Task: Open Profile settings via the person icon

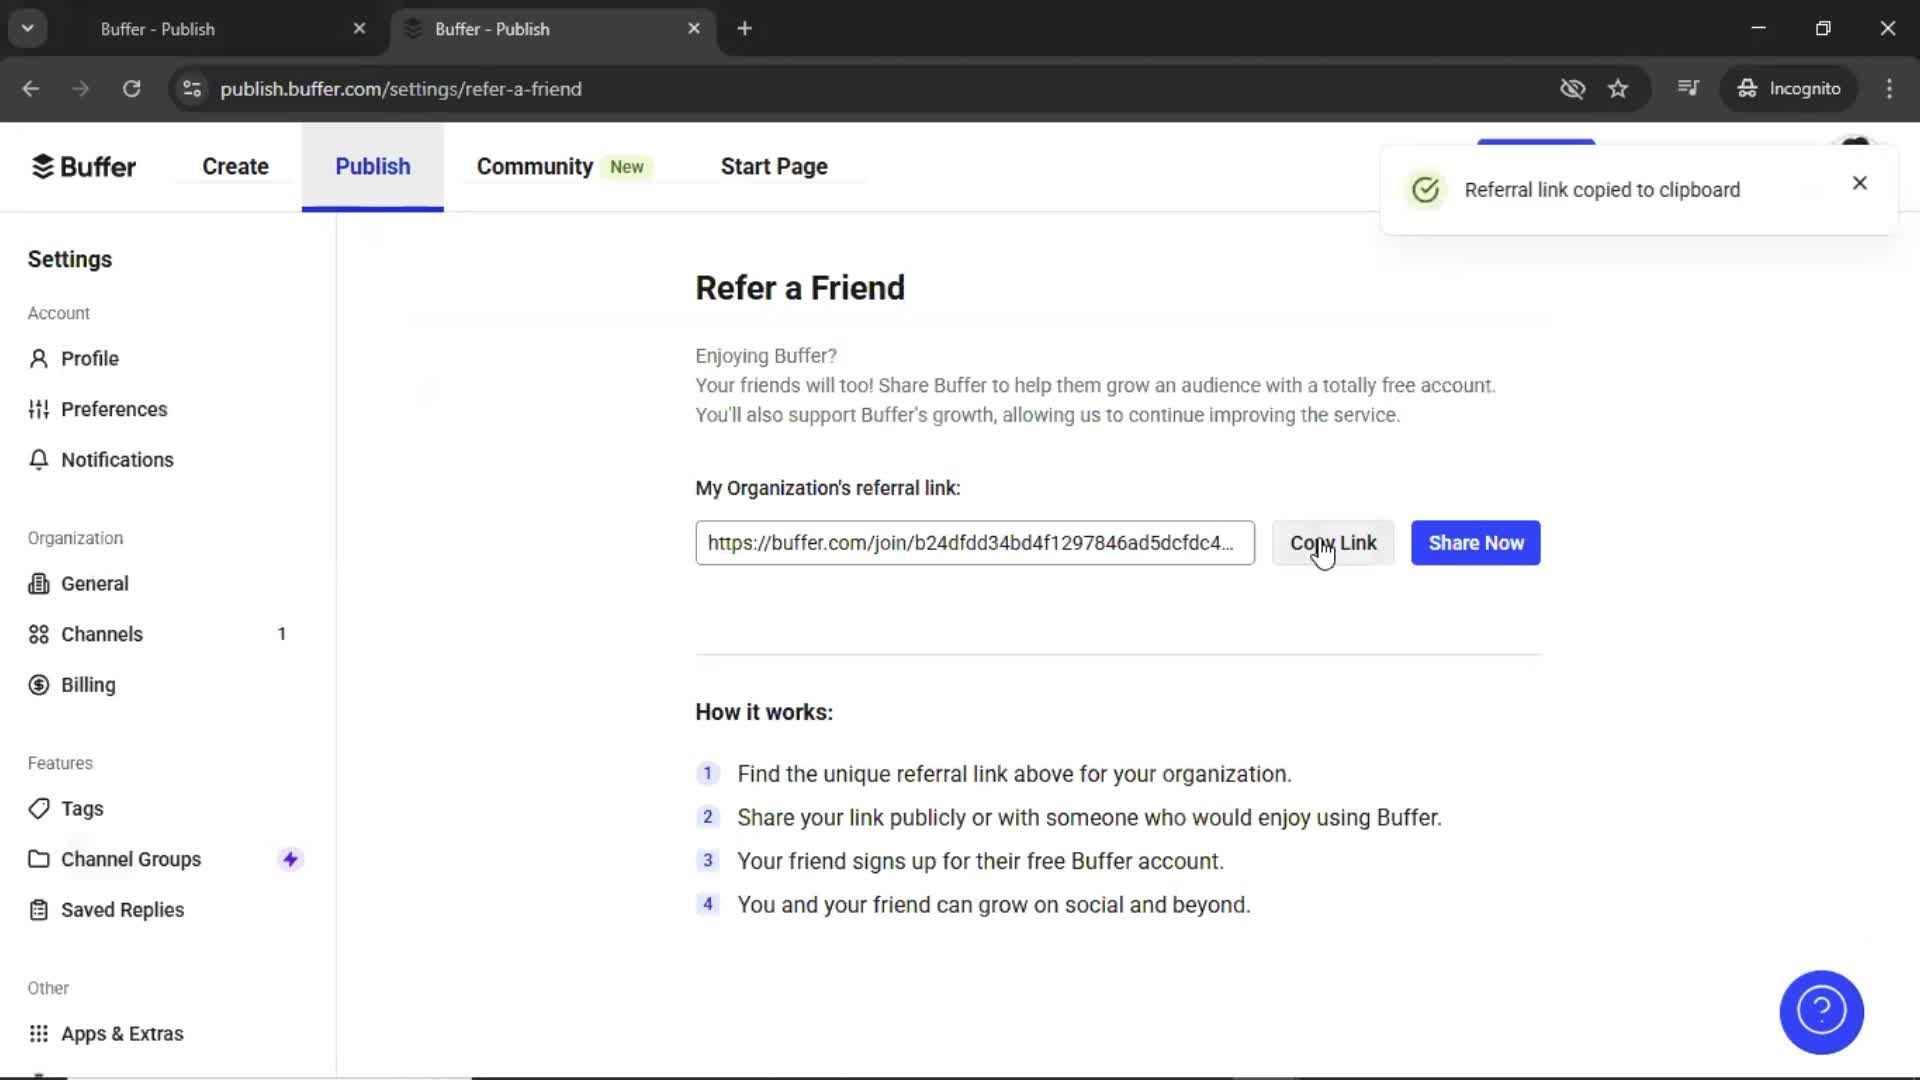Action: coord(38,358)
